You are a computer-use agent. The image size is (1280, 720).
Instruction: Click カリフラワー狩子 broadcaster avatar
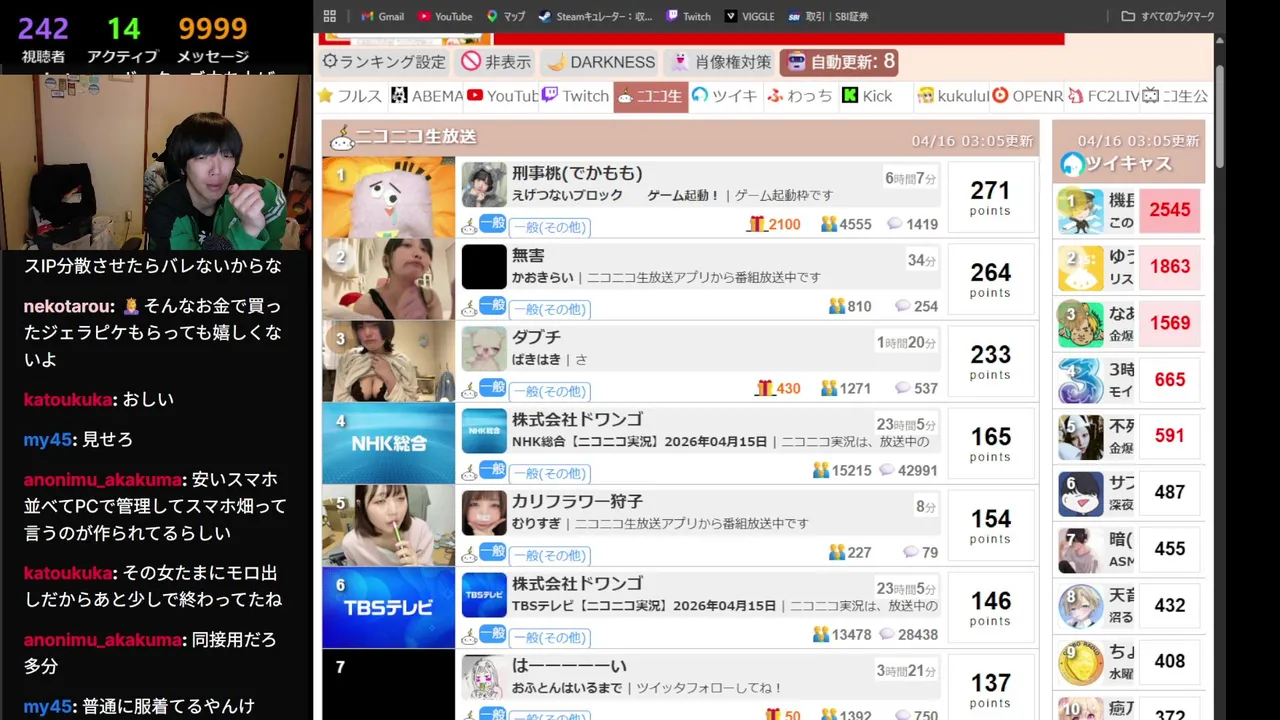click(484, 513)
